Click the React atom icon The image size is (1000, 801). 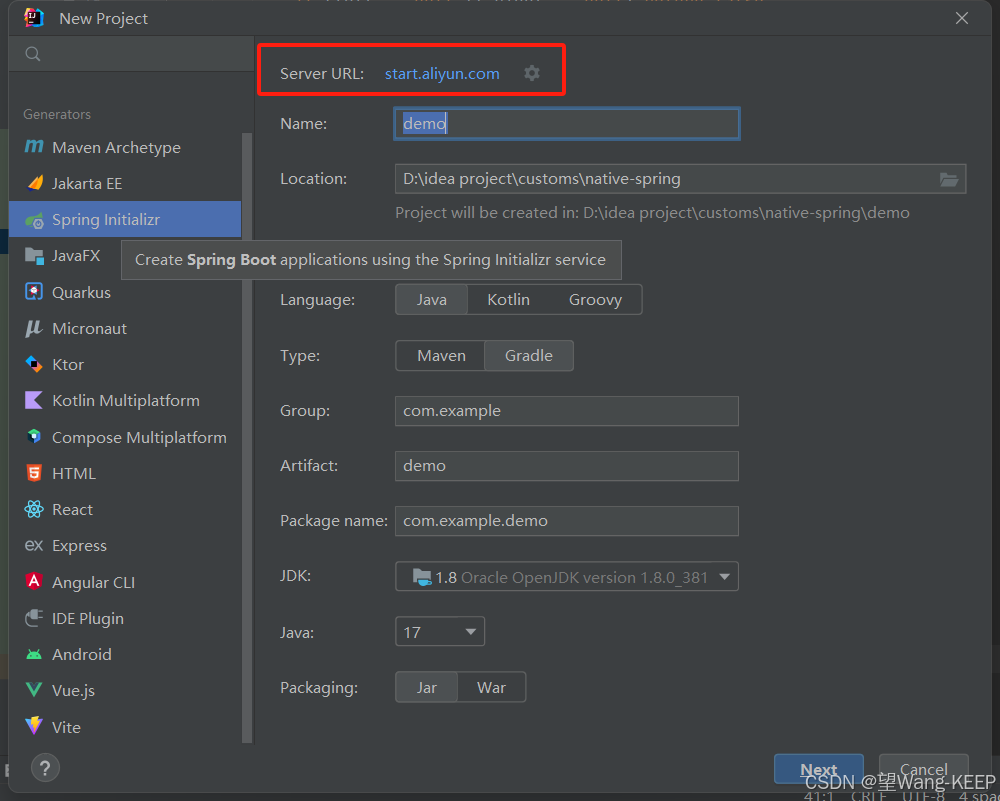click(x=34, y=510)
